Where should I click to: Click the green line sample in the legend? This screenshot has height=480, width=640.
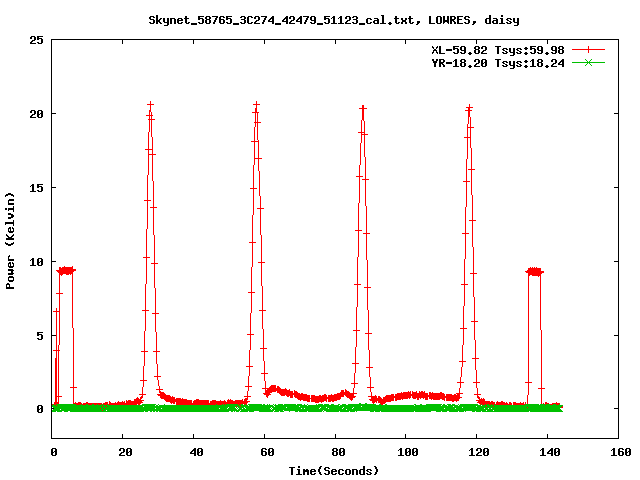coord(588,62)
